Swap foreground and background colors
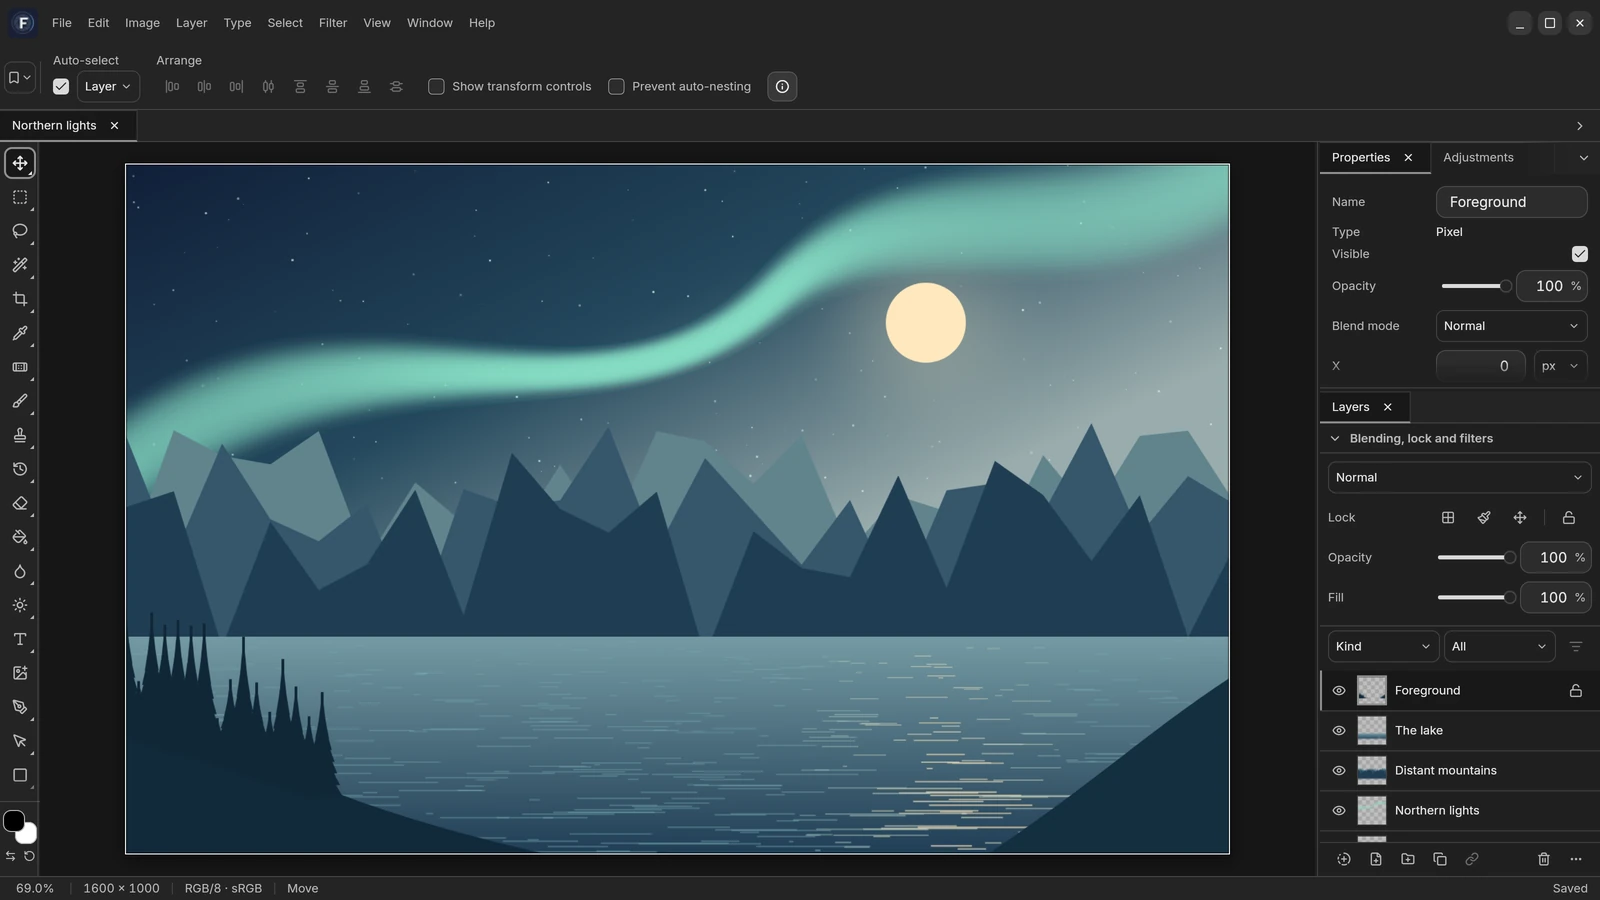 tap(10, 856)
